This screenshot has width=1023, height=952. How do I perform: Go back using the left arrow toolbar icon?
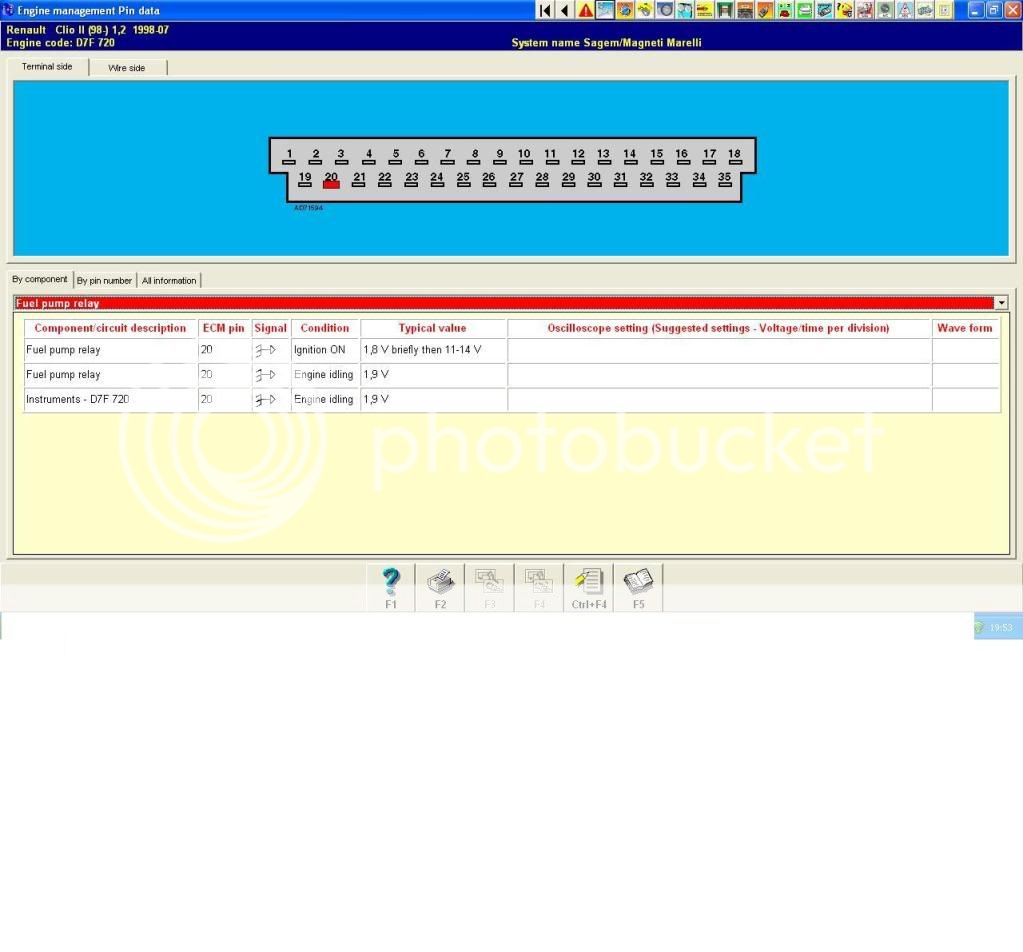(x=565, y=10)
